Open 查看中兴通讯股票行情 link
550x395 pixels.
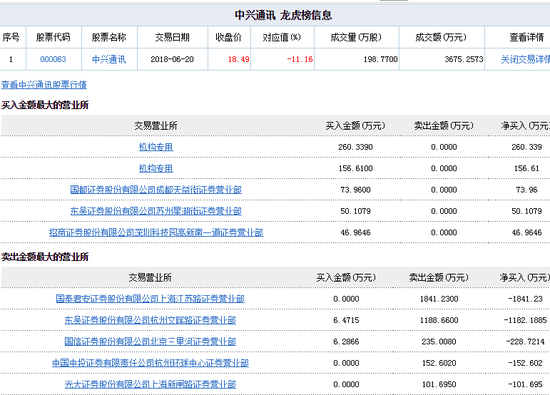click(44, 85)
